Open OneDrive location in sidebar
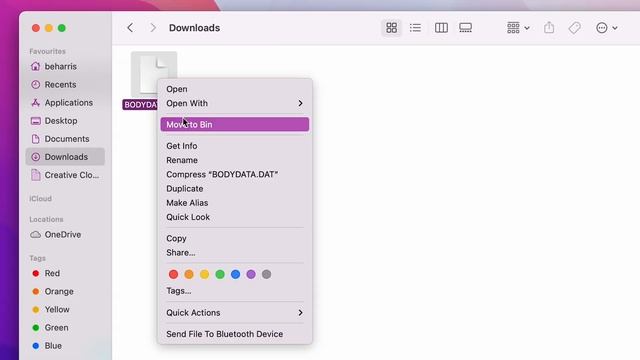 coord(65,235)
